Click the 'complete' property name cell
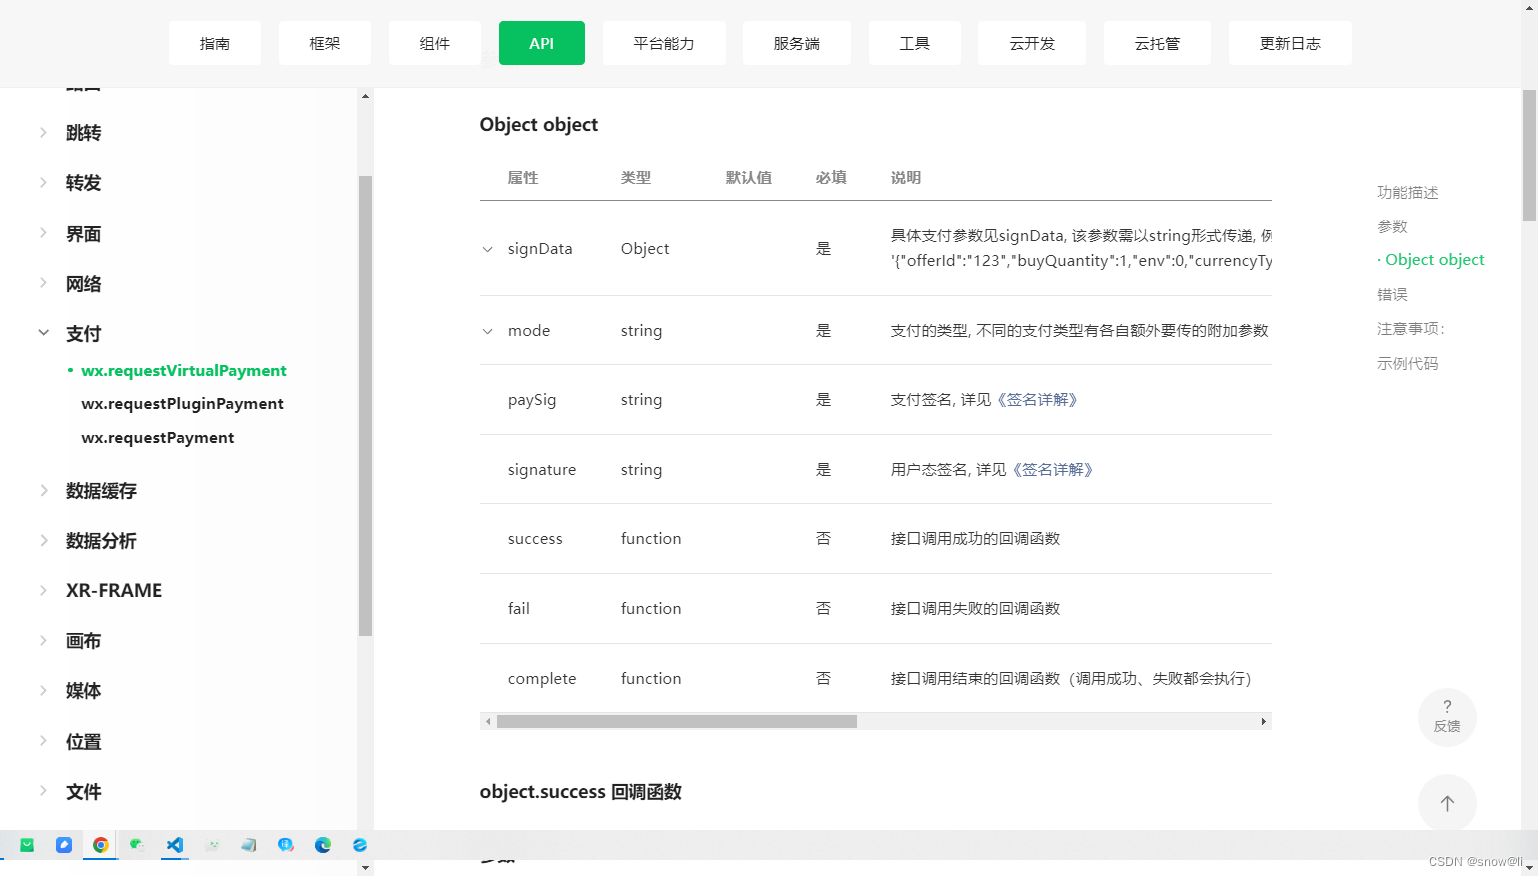Viewport: 1538px width, 876px height. coord(542,679)
